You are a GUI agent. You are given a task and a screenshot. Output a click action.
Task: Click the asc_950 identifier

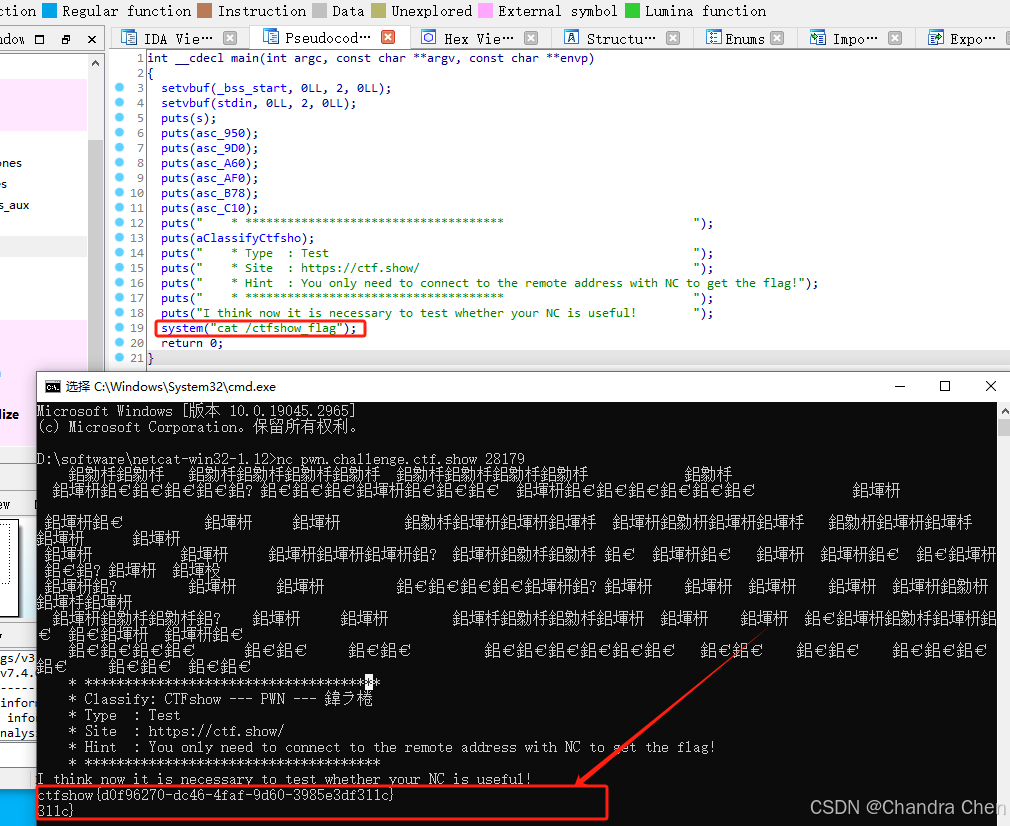(220, 133)
